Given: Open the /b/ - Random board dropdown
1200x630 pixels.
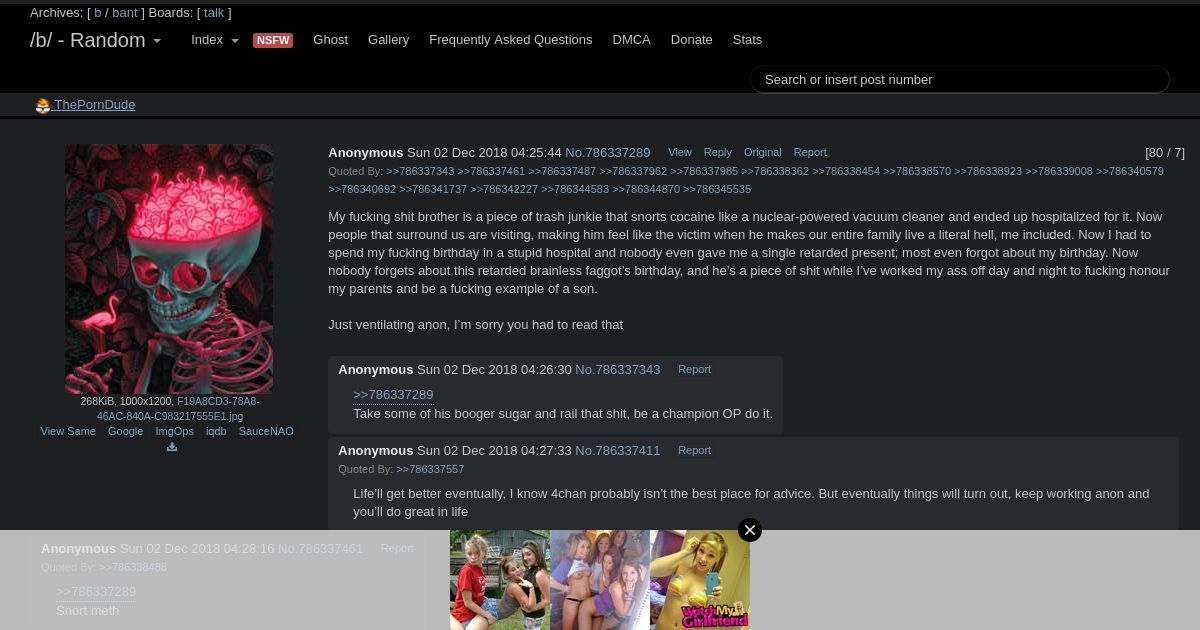Looking at the screenshot, I should 95,41.
